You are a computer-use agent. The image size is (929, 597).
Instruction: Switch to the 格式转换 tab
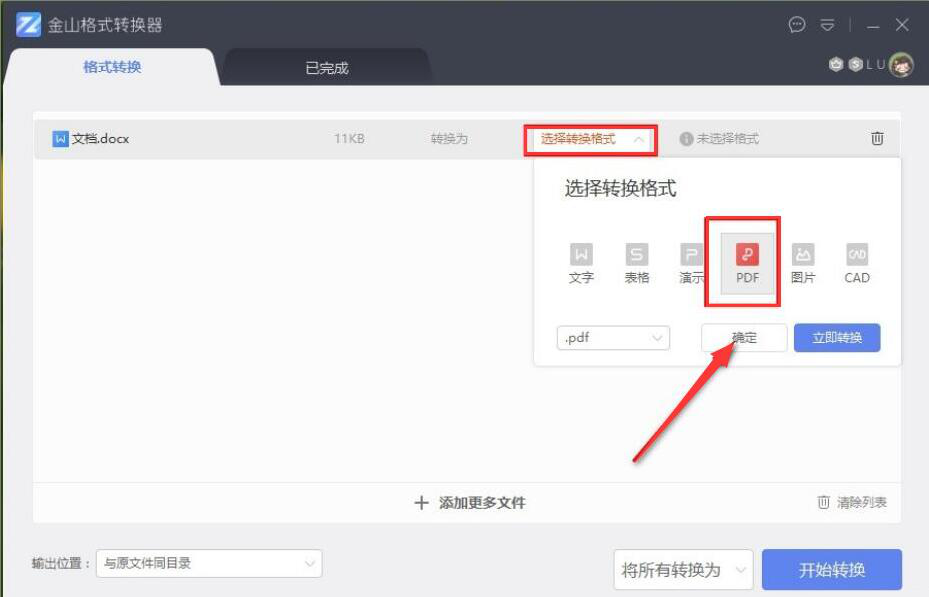coord(112,67)
